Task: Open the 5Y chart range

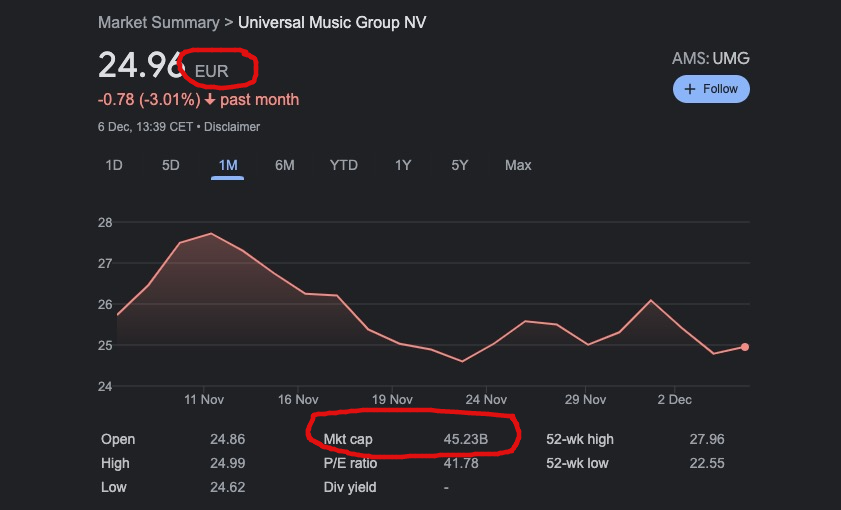Action: pos(460,165)
